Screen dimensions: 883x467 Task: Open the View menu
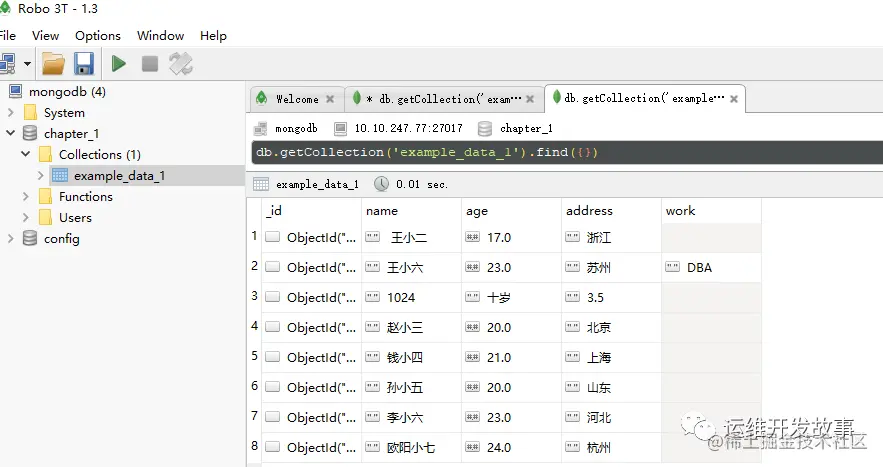click(45, 35)
